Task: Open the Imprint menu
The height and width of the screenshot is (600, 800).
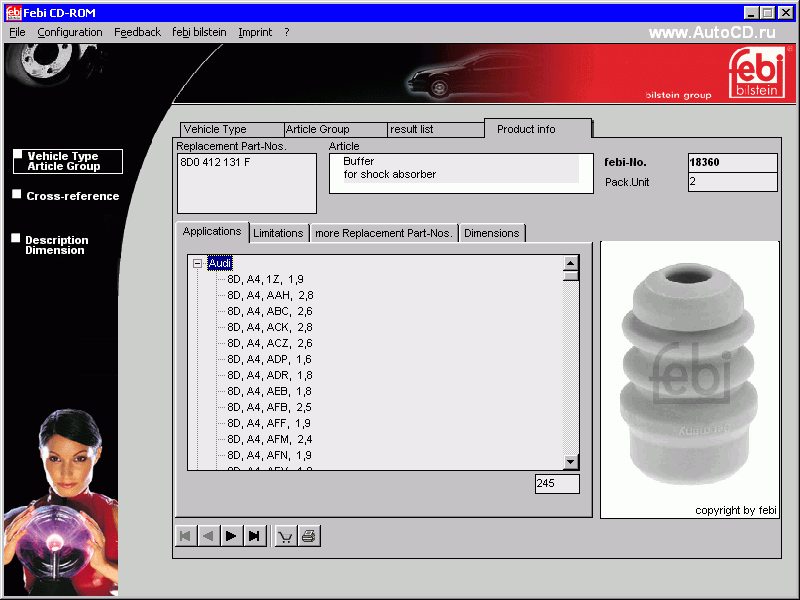Action: tap(255, 32)
